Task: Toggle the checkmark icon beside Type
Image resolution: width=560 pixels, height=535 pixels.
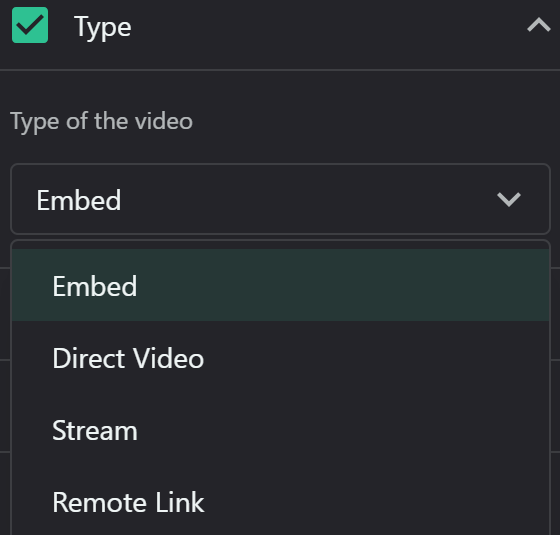Action: (x=30, y=25)
